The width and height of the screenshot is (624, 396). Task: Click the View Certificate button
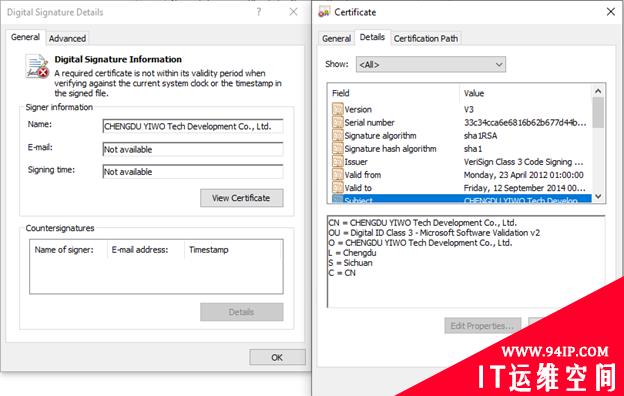pos(242,198)
